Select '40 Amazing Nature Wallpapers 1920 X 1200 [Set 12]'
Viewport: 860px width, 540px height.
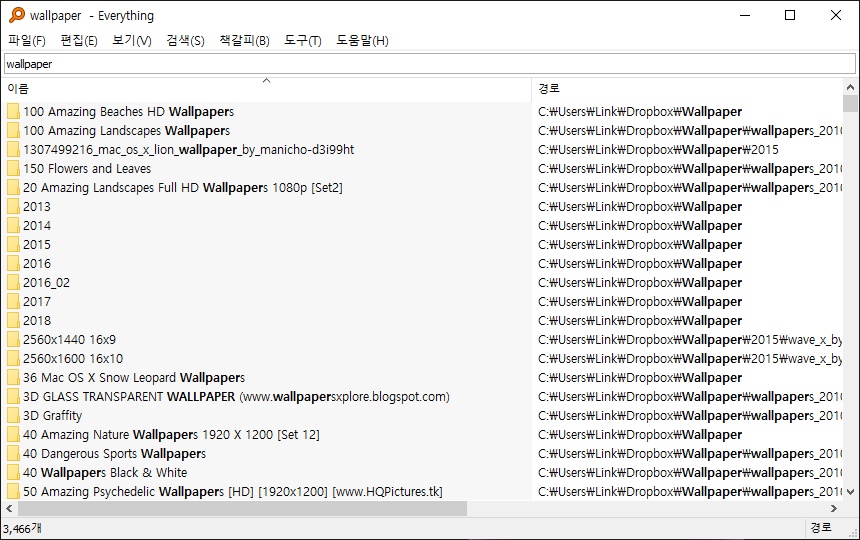tap(171, 435)
